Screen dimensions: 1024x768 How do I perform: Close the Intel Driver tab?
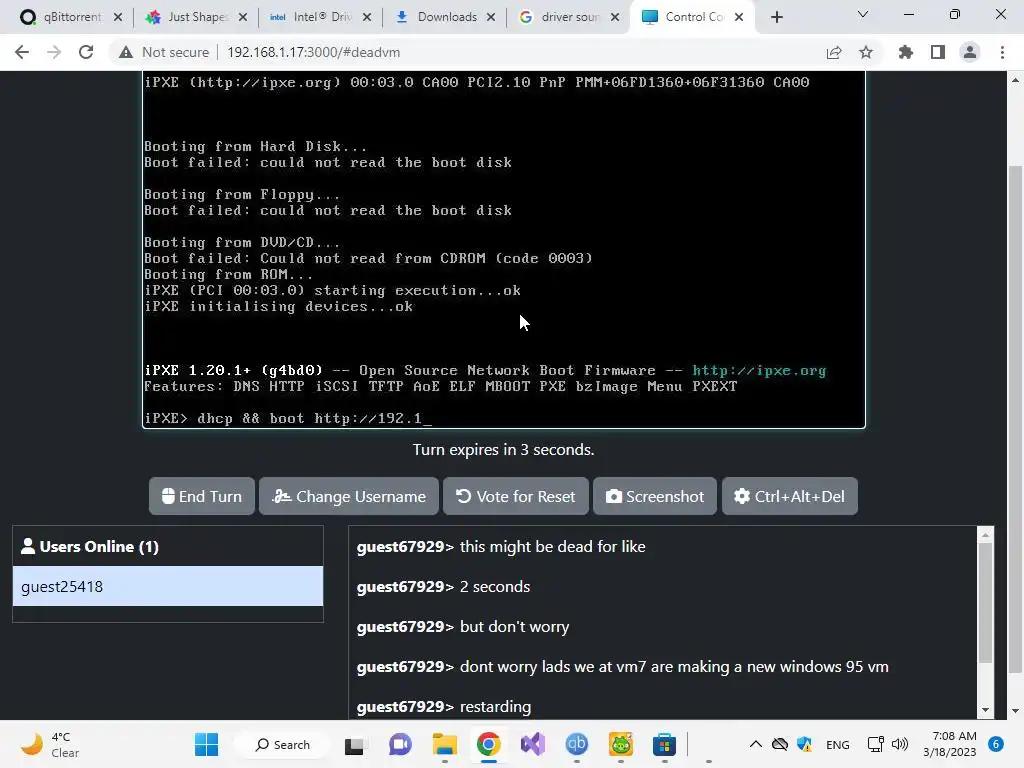[367, 17]
